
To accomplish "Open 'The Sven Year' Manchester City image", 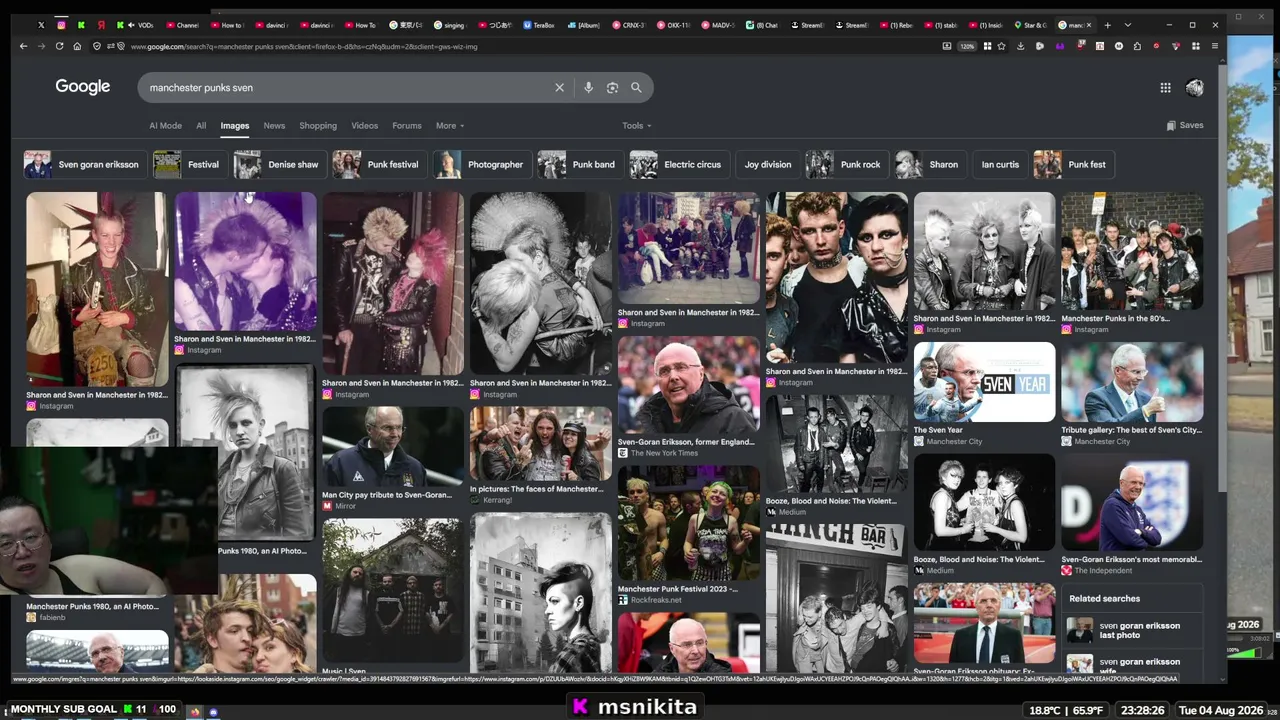I will [984, 383].
